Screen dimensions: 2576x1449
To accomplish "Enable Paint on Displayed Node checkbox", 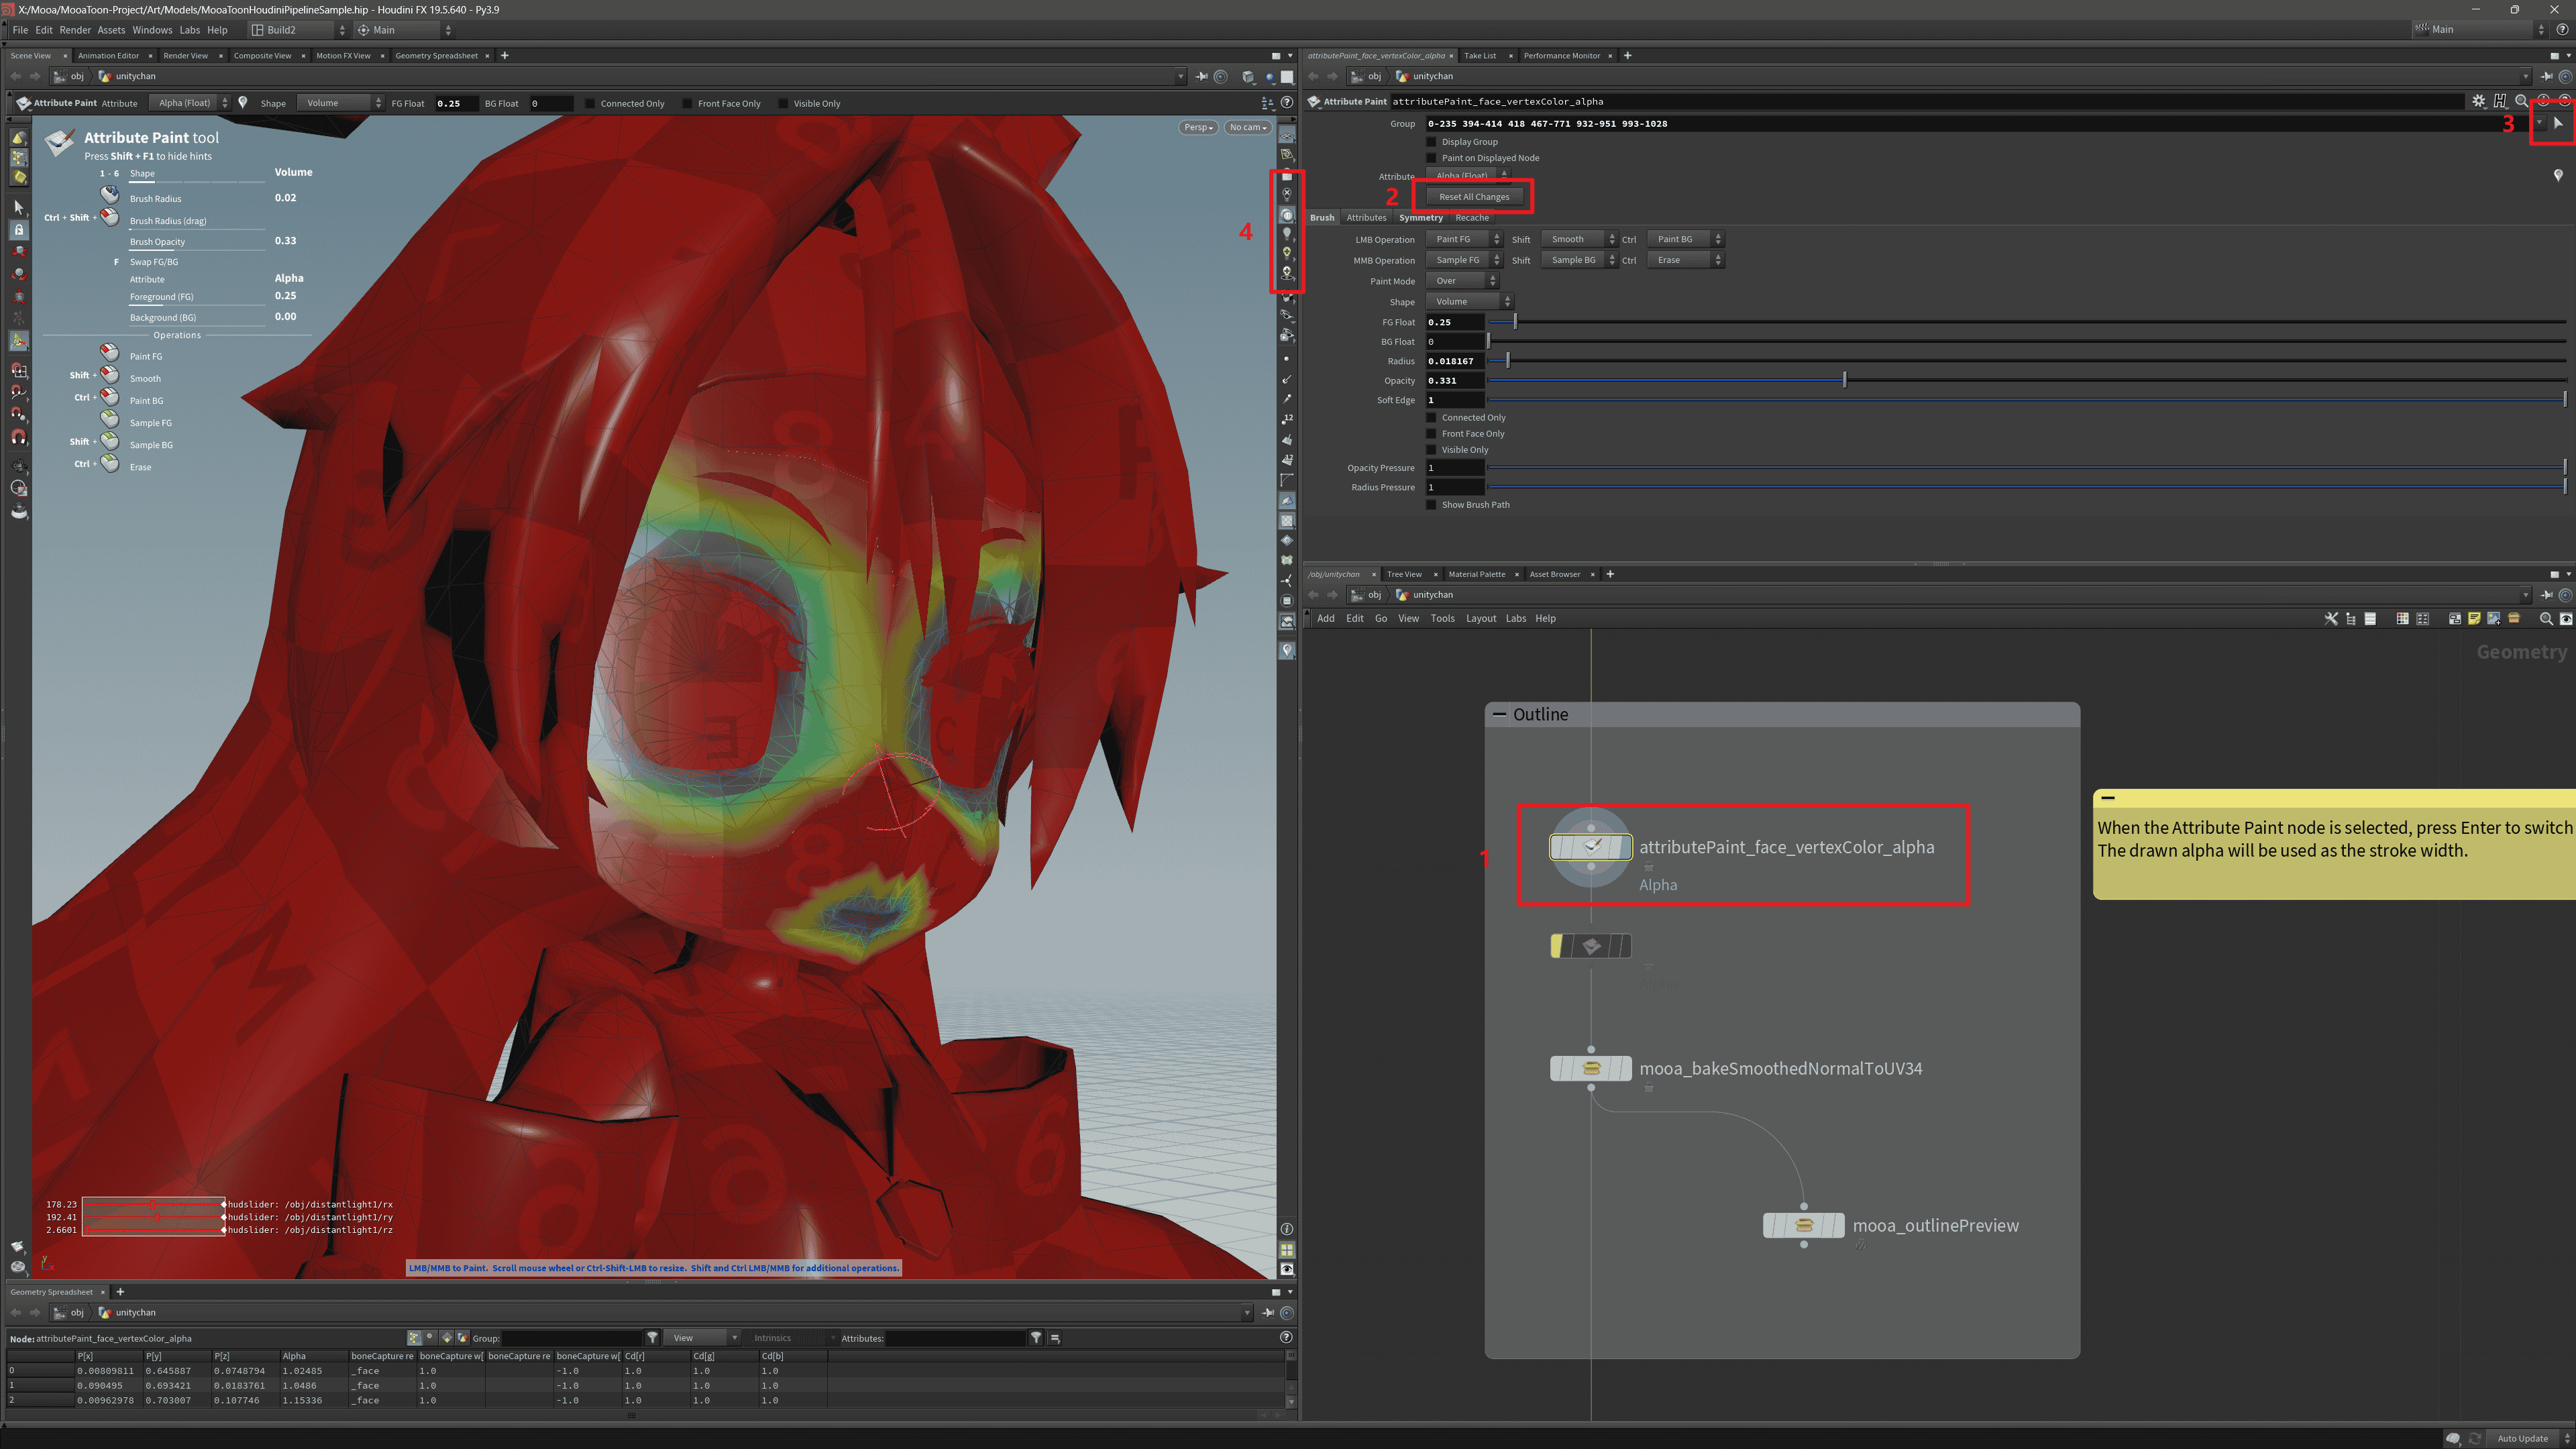I will point(1431,158).
